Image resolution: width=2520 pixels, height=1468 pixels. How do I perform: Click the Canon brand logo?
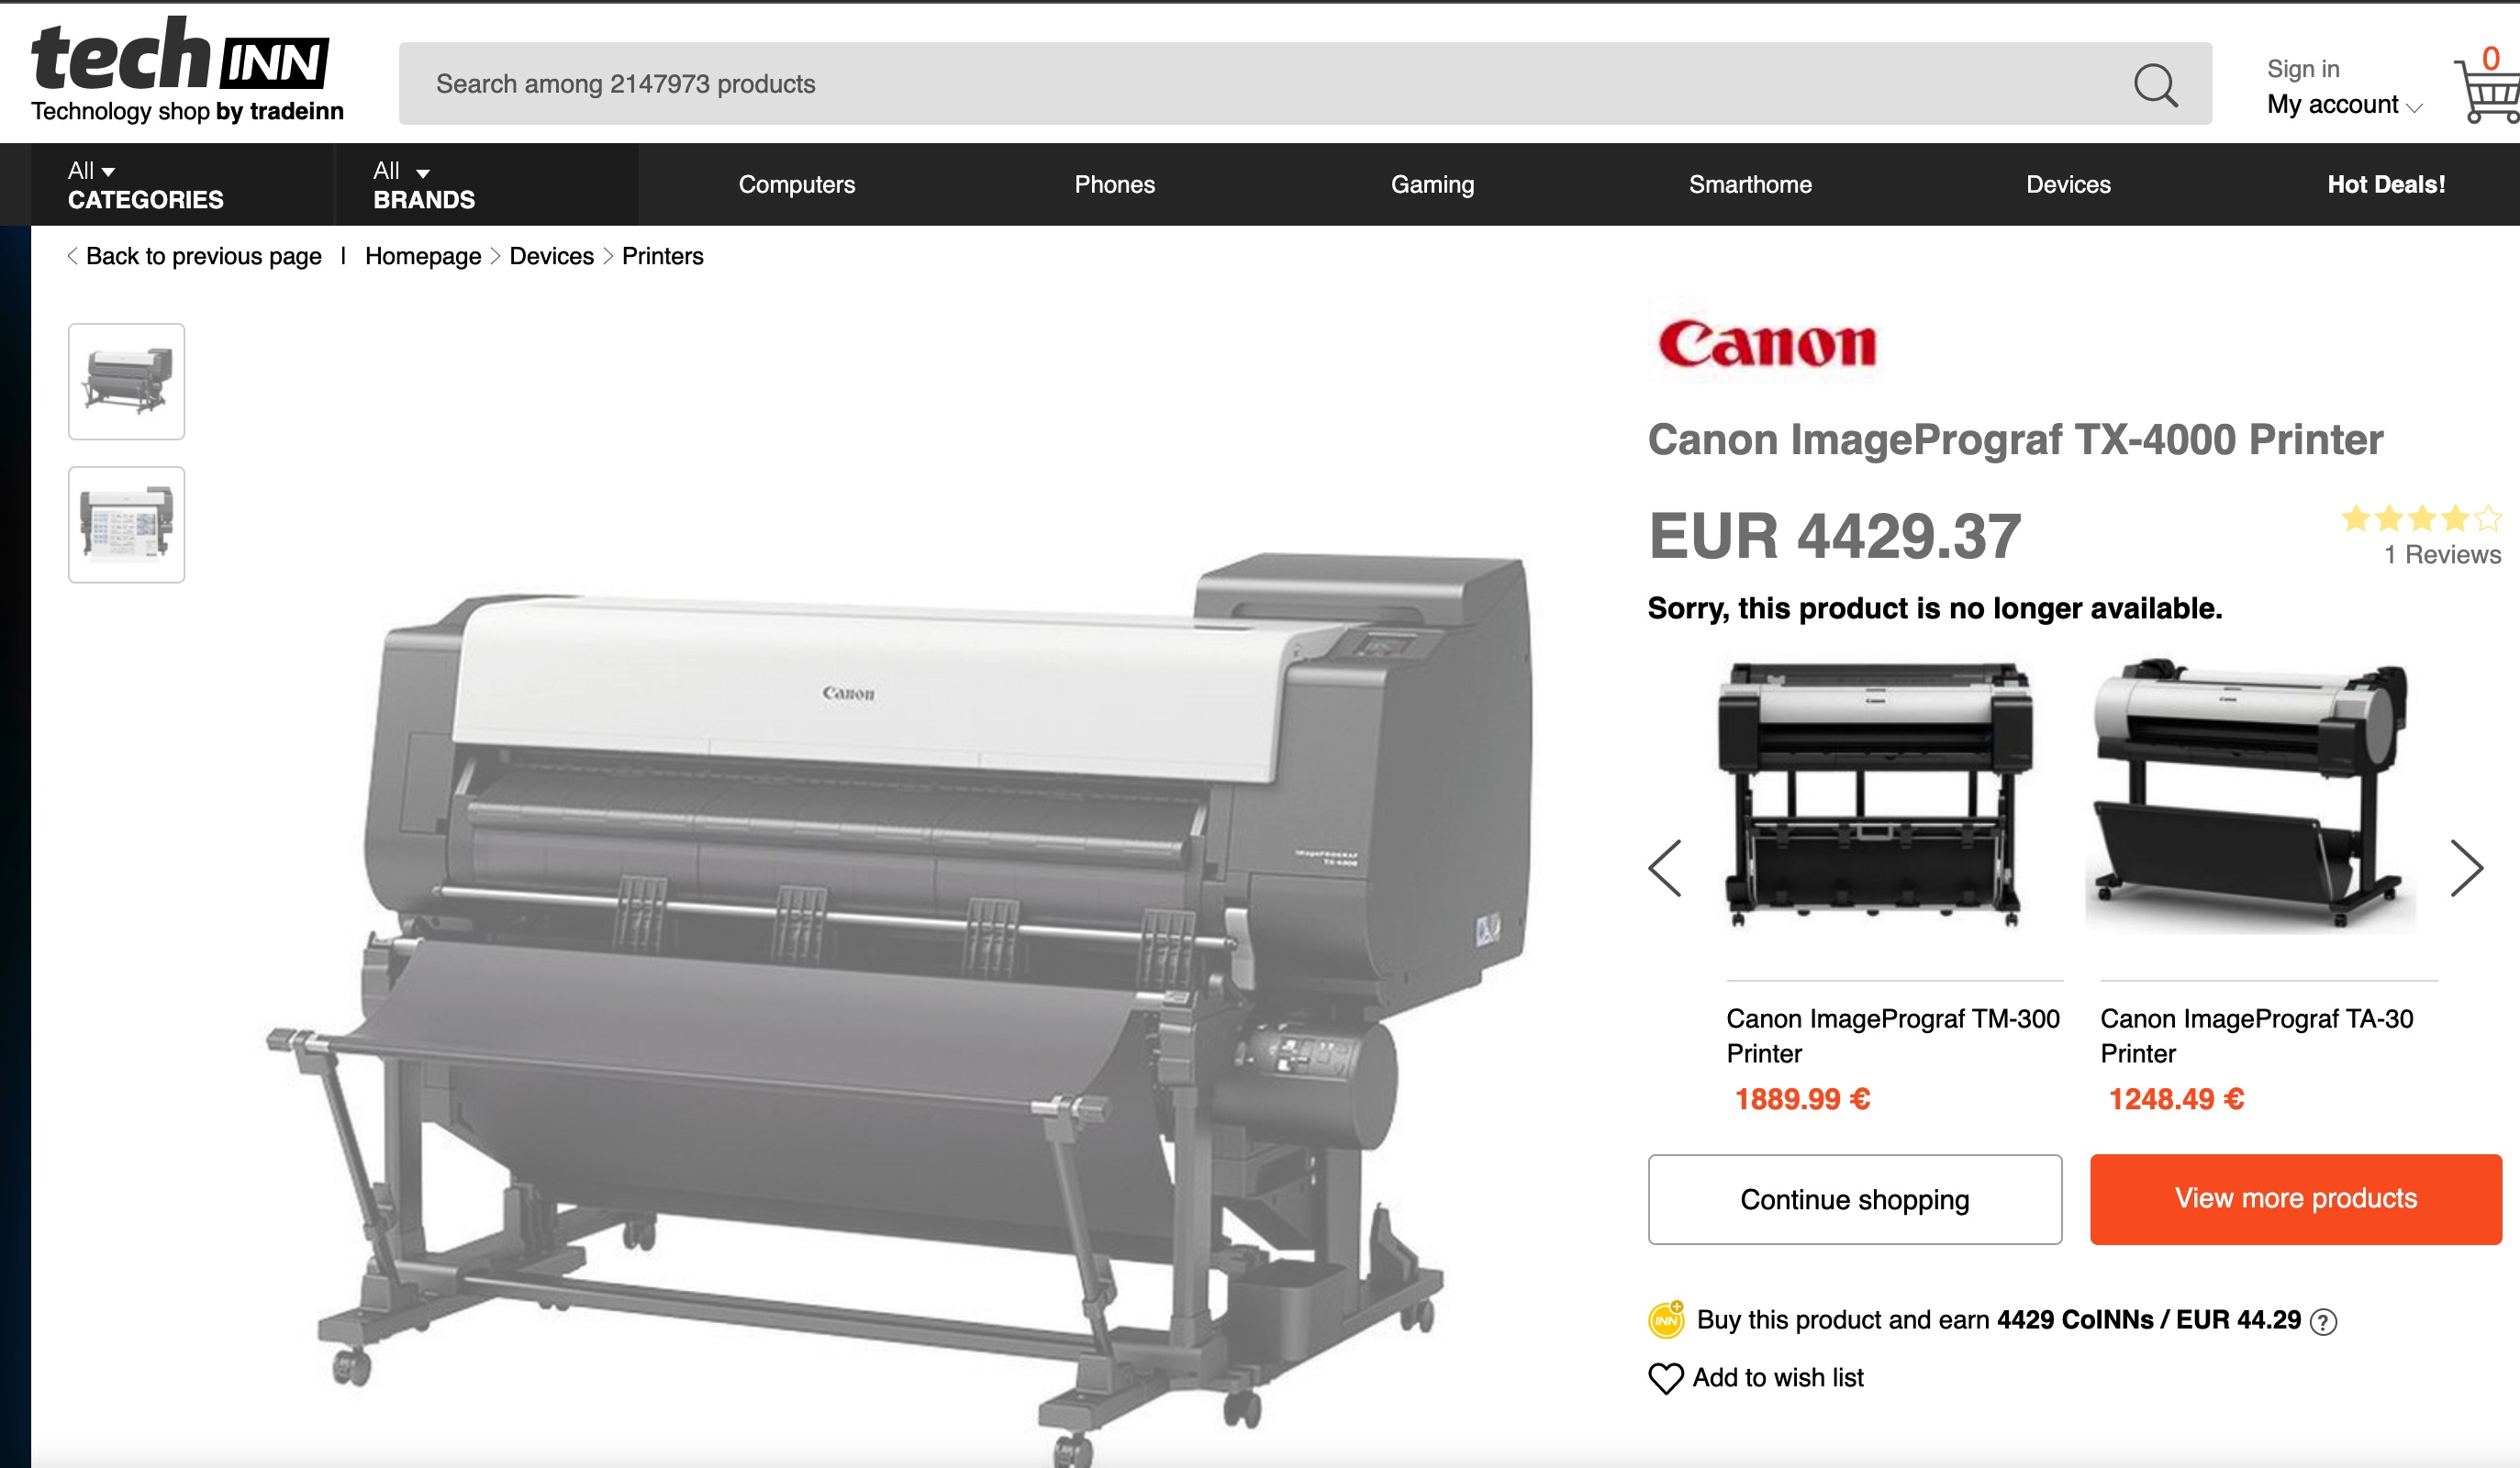[1766, 345]
